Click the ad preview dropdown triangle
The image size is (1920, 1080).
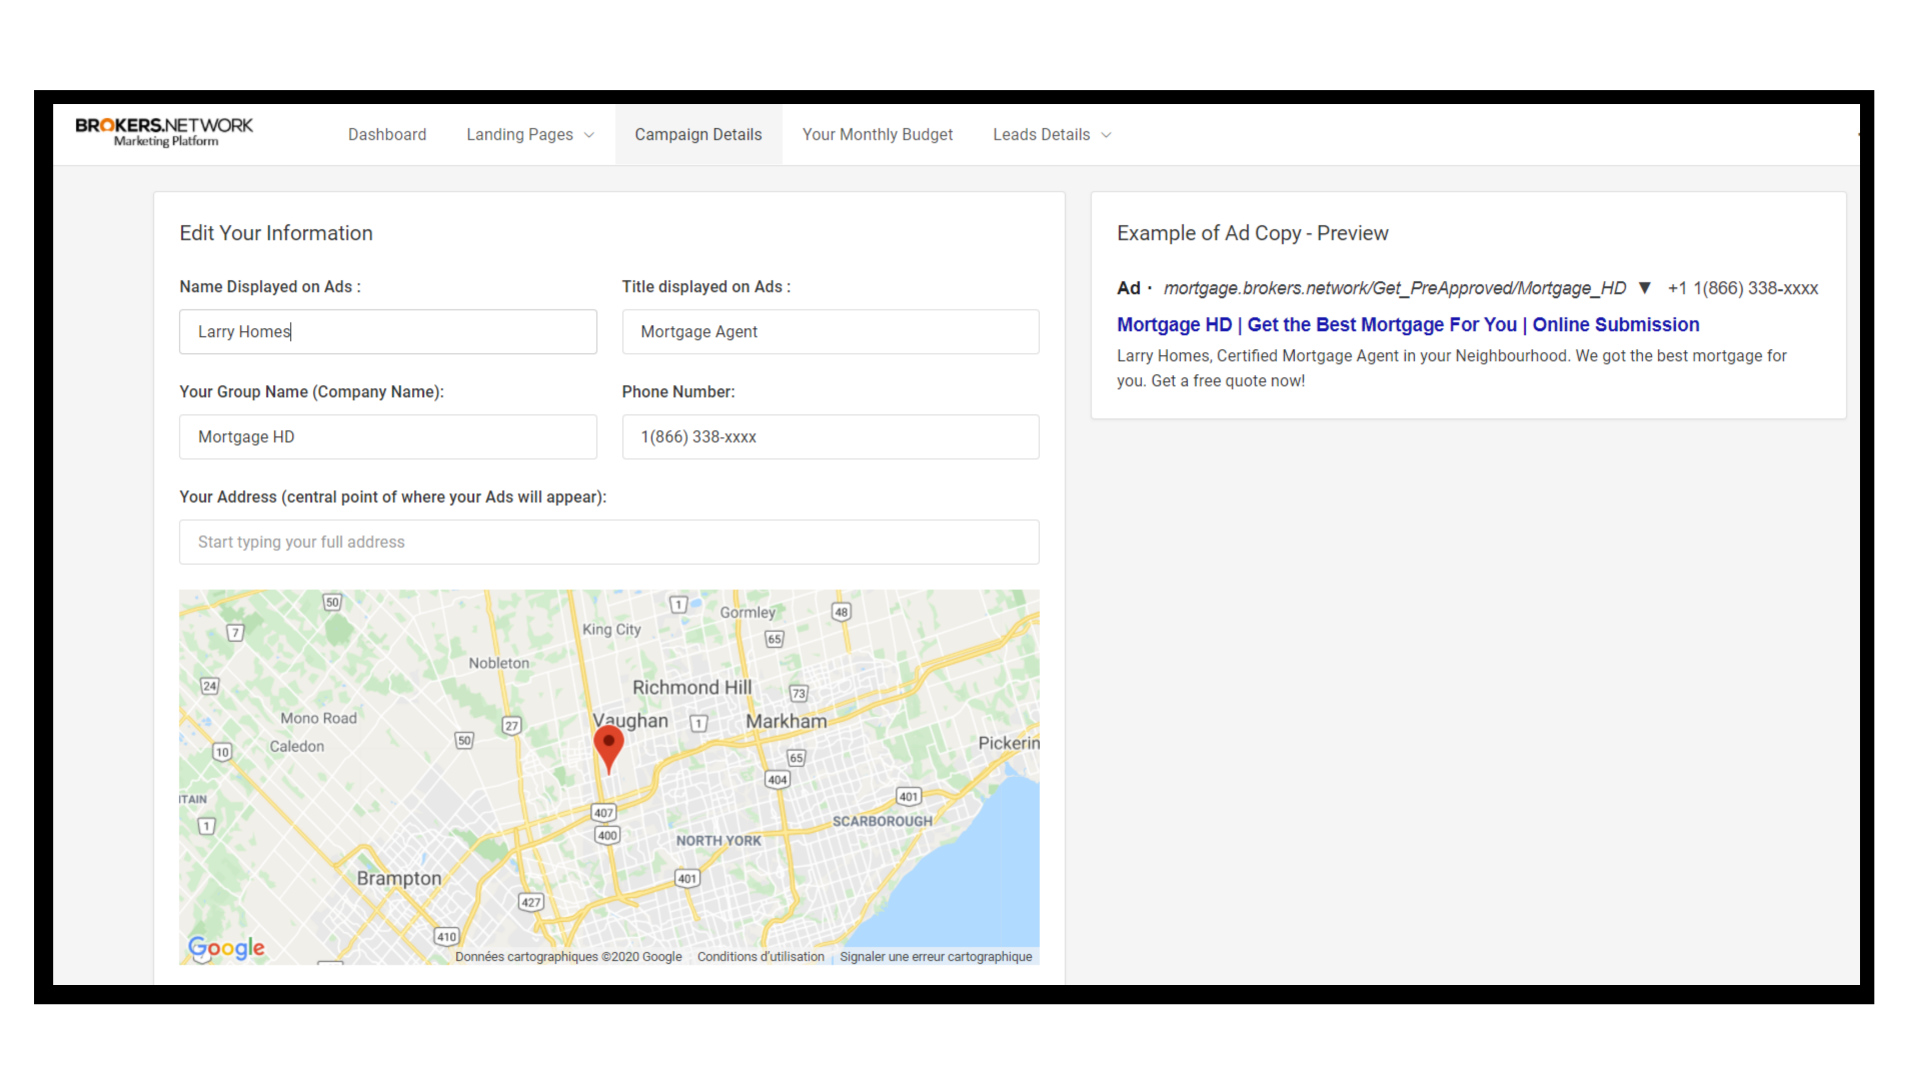click(x=1645, y=288)
